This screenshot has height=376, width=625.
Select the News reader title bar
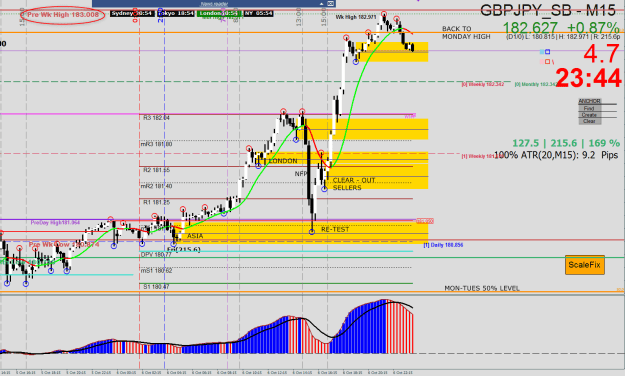[214, 4]
